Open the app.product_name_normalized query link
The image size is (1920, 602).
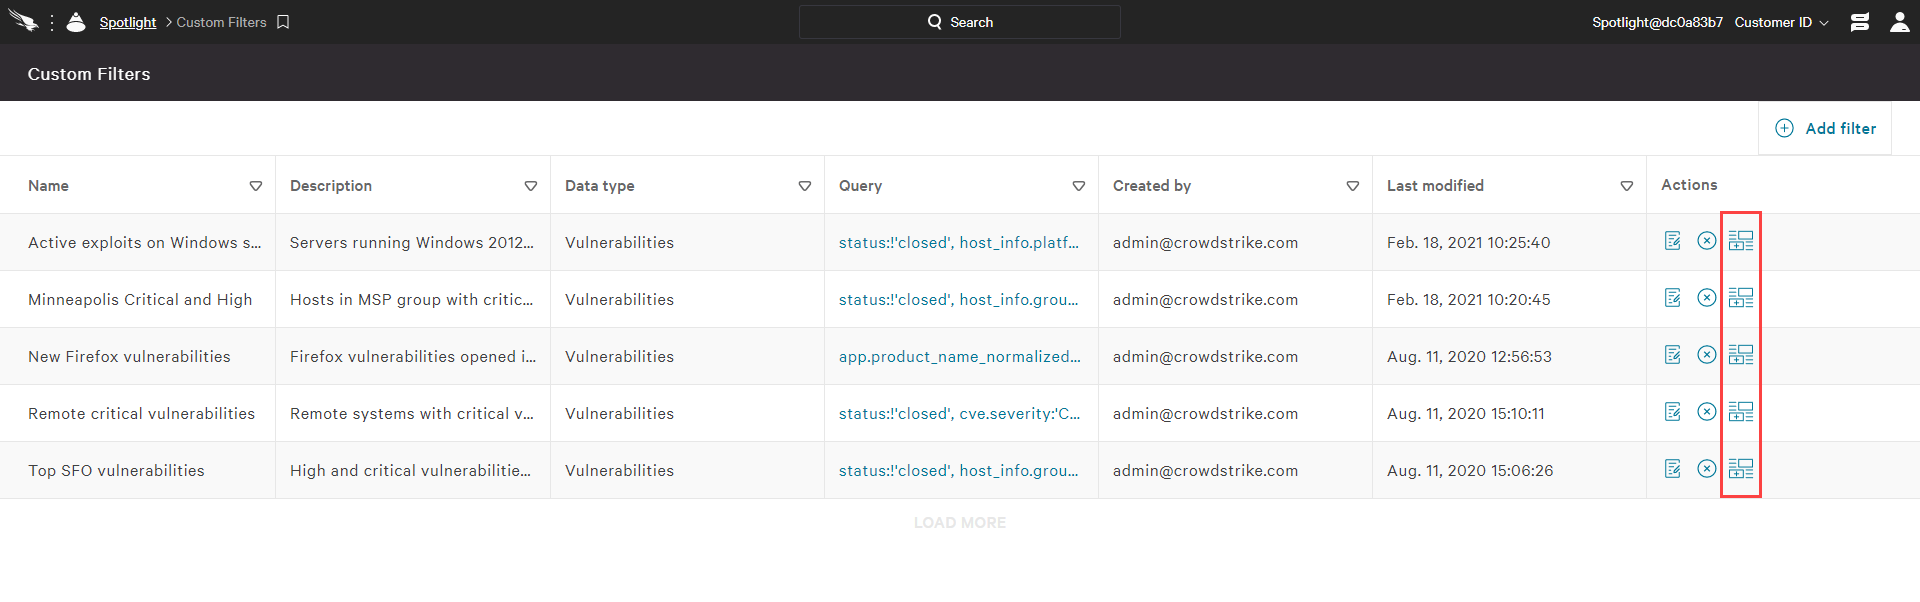pos(960,357)
